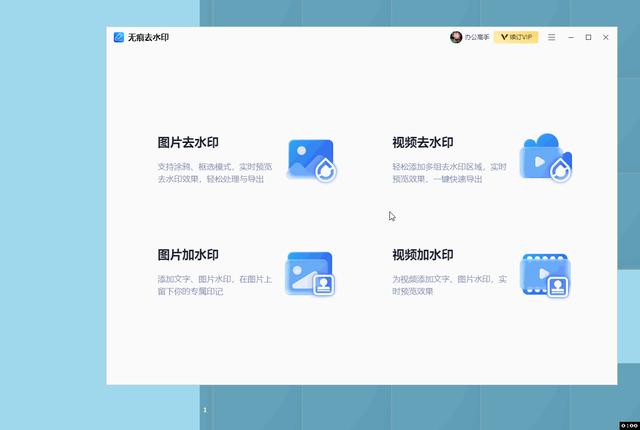The height and width of the screenshot is (430, 640).
Task: Click the 无痕去水印 title text
Action: [x=149, y=37]
